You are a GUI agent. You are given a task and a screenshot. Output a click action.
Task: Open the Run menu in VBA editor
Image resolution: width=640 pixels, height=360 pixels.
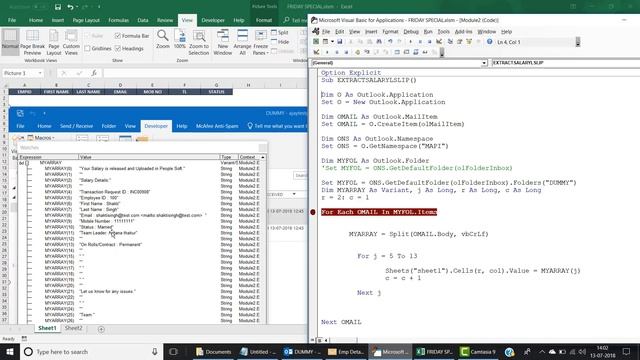click(x=428, y=31)
